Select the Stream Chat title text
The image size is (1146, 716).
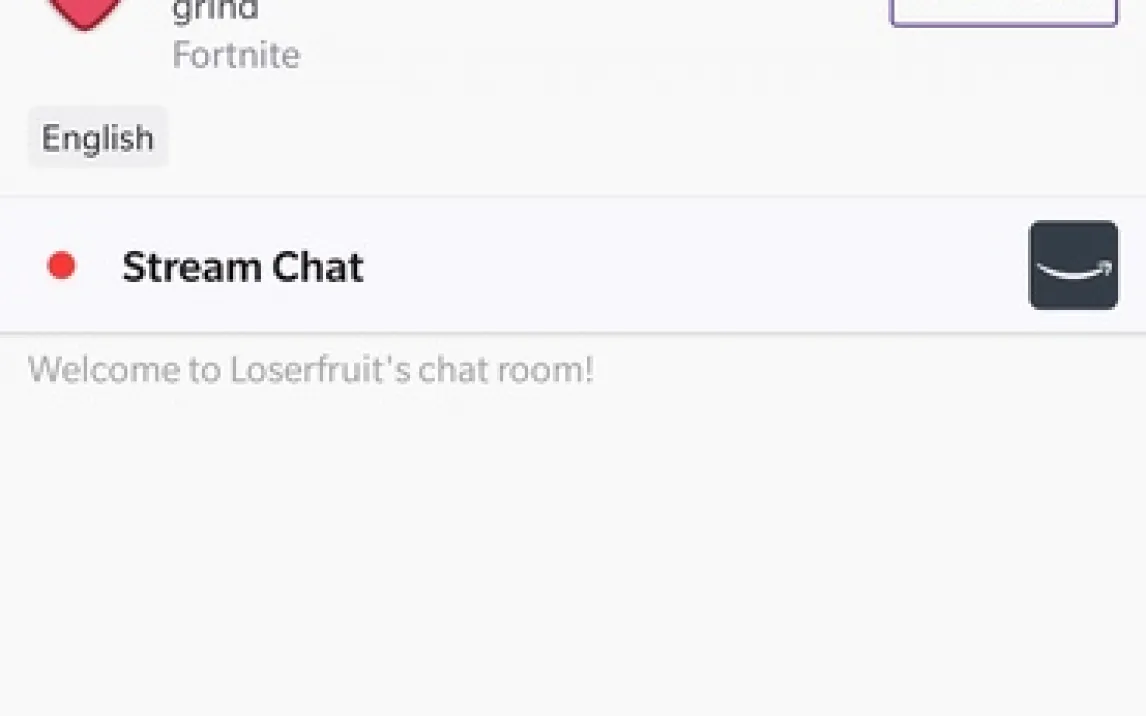(x=243, y=267)
